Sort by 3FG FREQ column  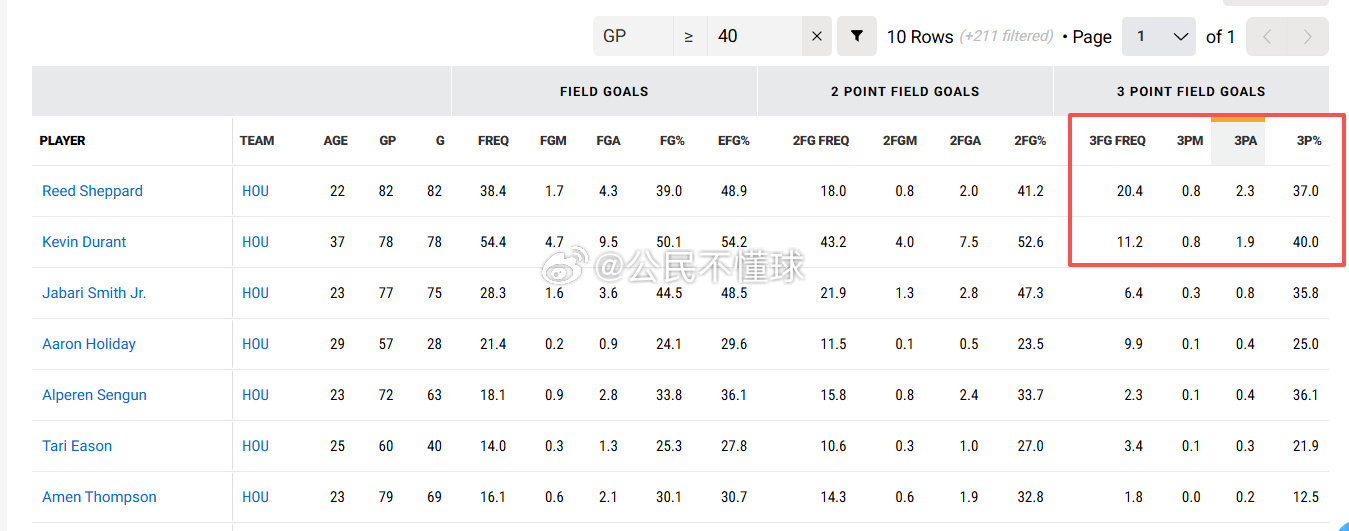pyautogui.click(x=1117, y=141)
